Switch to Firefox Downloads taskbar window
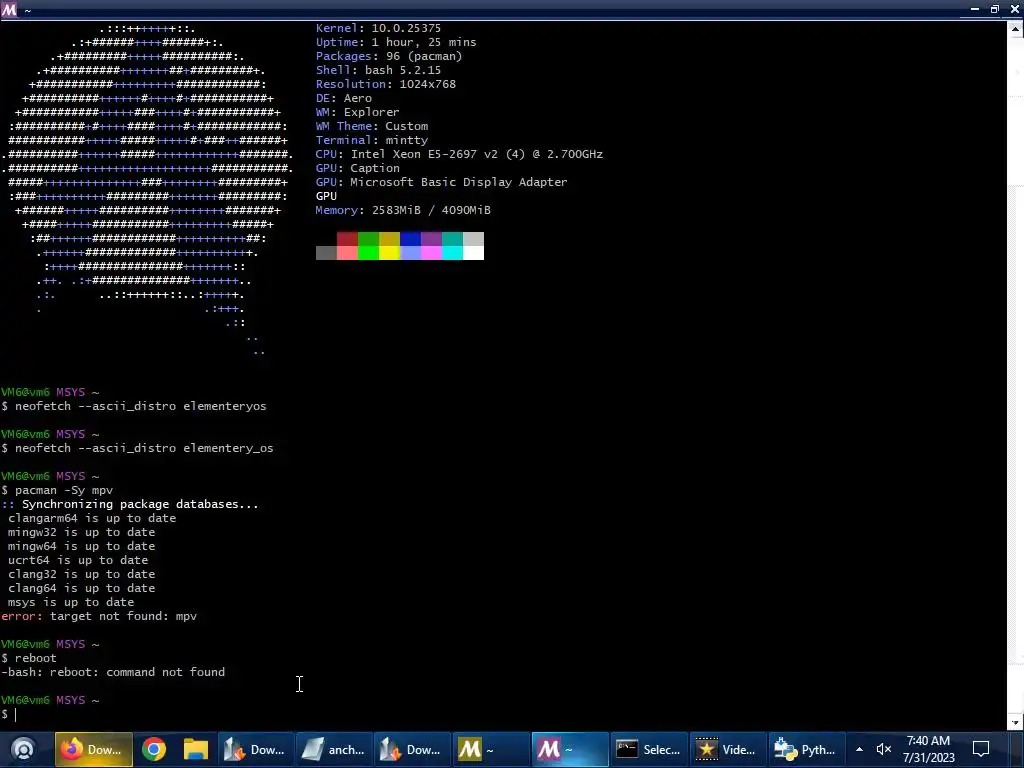 point(93,749)
